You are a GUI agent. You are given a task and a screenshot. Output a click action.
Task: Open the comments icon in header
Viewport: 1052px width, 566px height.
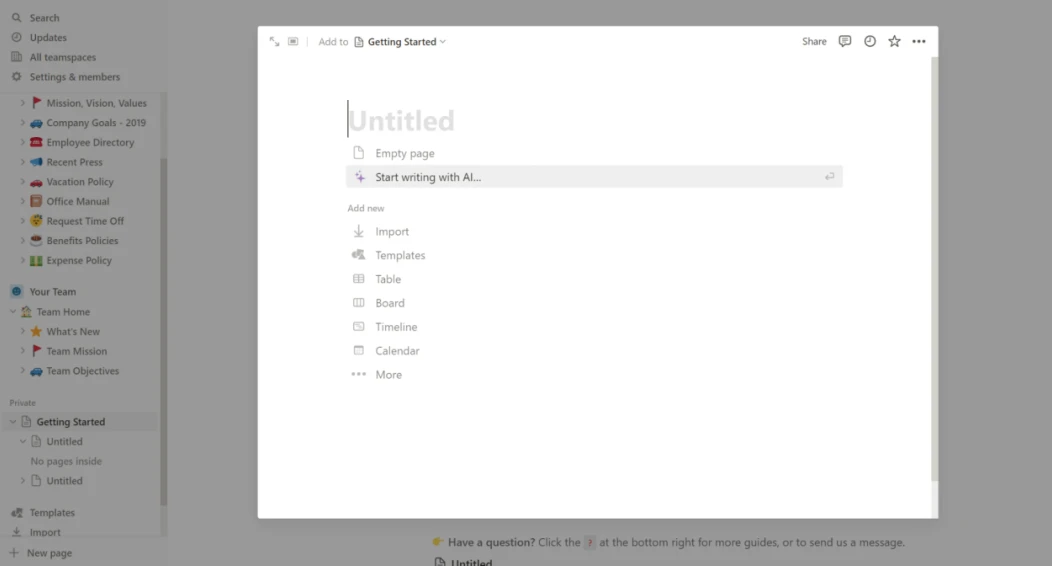(x=845, y=42)
